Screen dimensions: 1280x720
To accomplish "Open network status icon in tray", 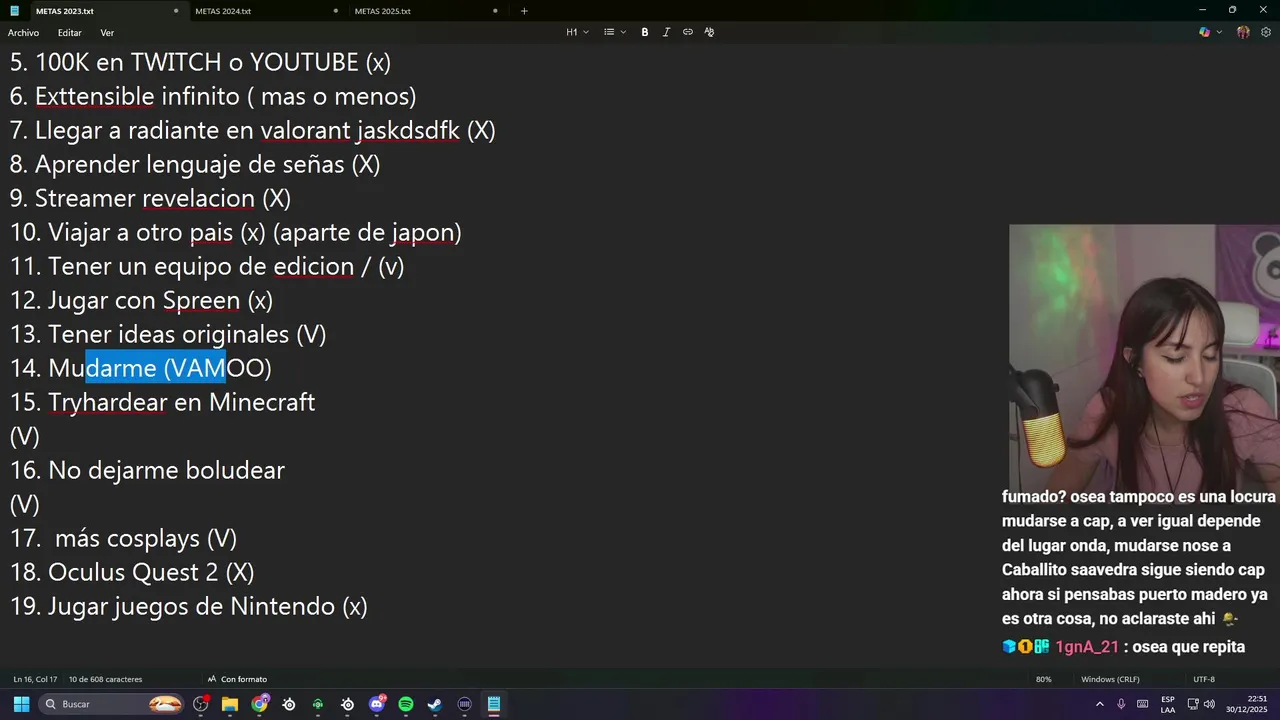I will point(1191,704).
